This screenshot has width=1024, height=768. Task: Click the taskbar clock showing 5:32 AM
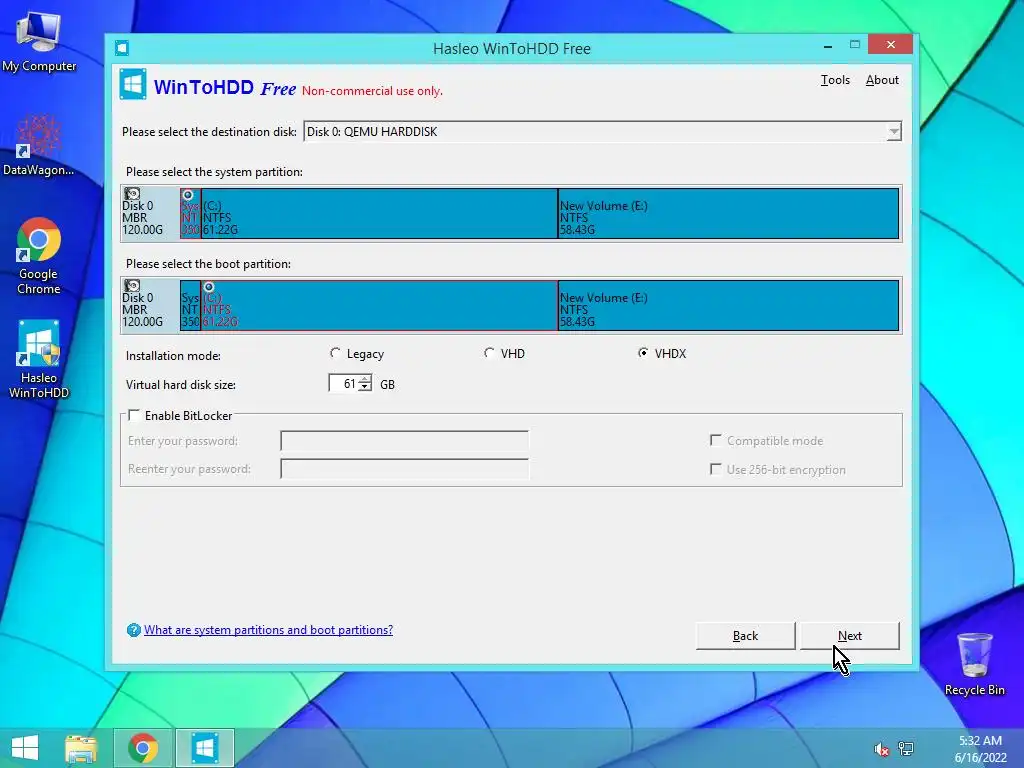[x=980, y=741]
